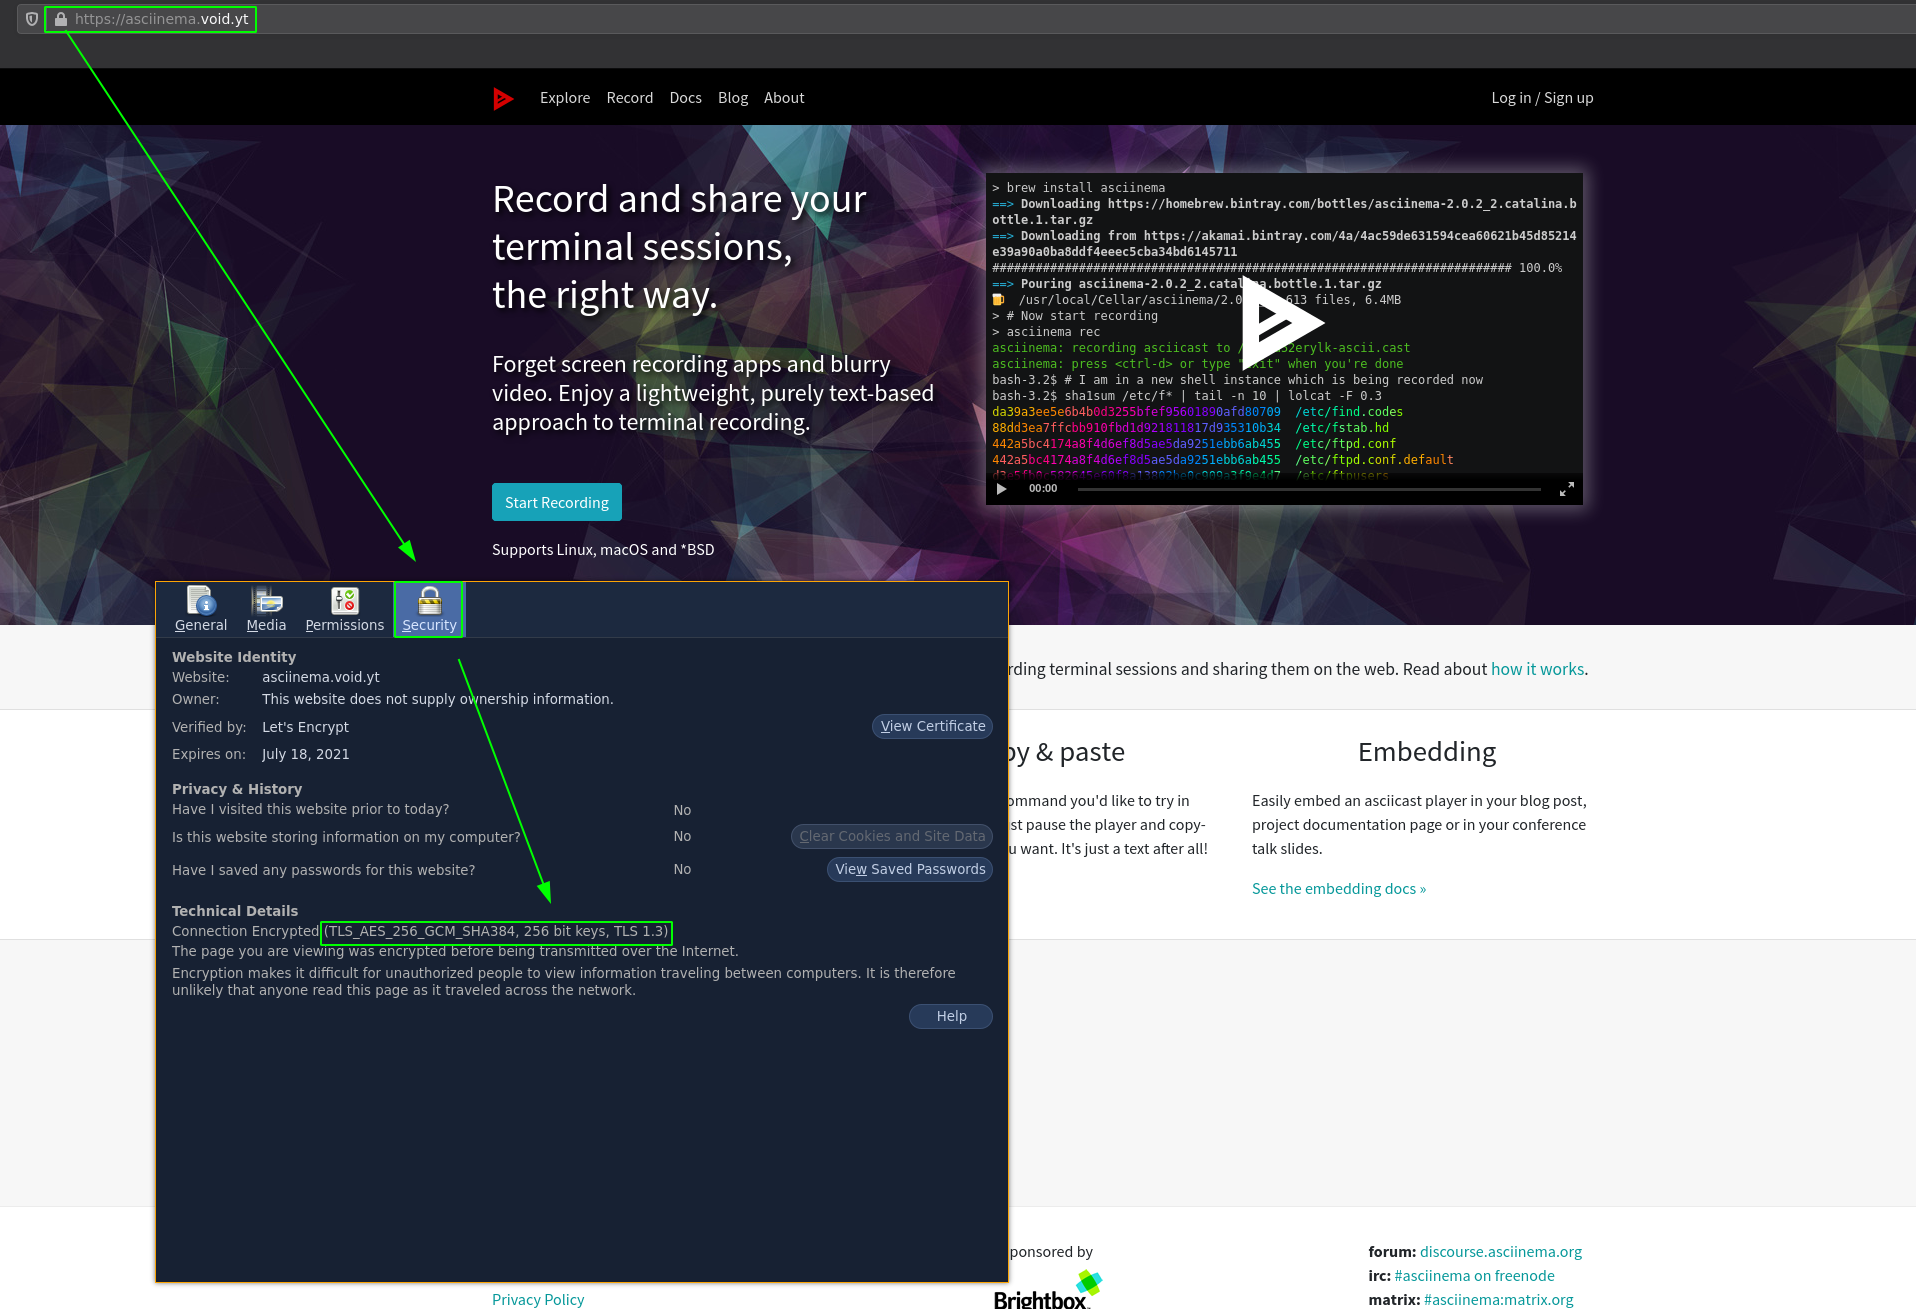Screen dimensions: 1916x1309
Task: Click the large play overlay on terminal player
Action: pos(1283,322)
